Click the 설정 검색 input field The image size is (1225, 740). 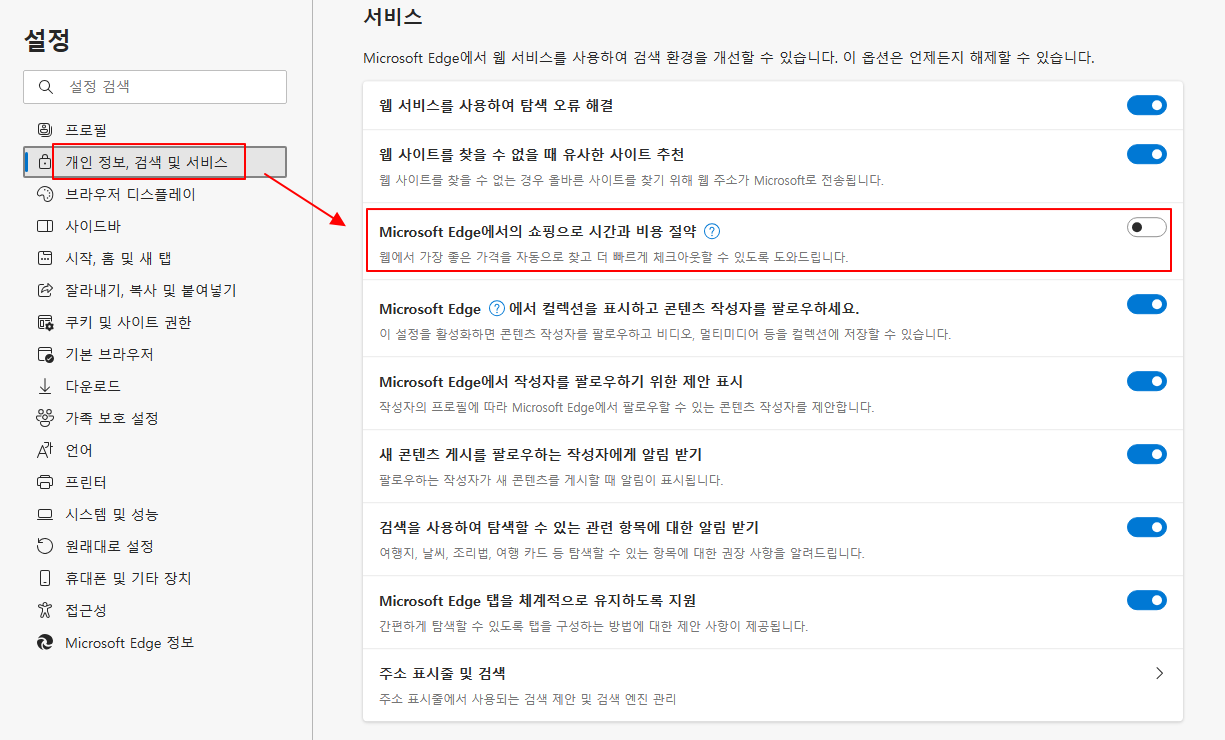coord(155,87)
